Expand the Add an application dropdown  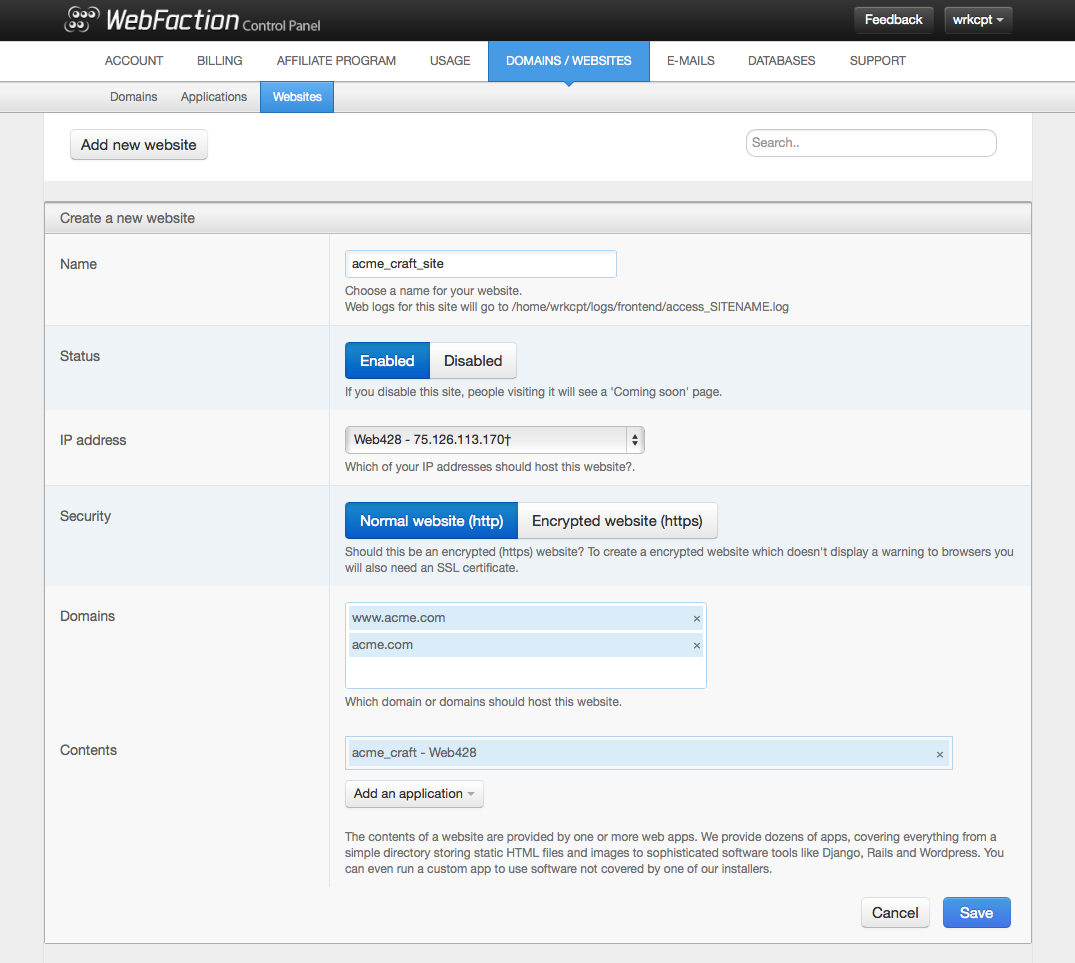pyautogui.click(x=414, y=794)
